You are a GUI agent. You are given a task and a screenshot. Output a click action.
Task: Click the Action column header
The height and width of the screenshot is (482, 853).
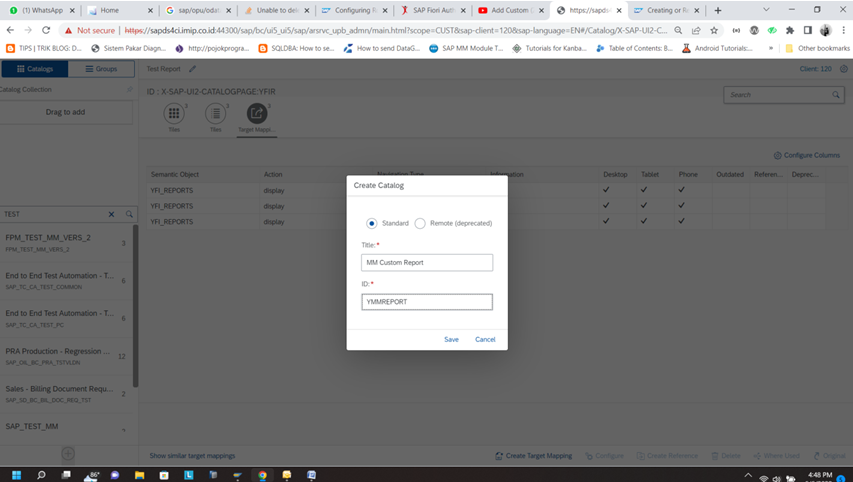(x=273, y=175)
